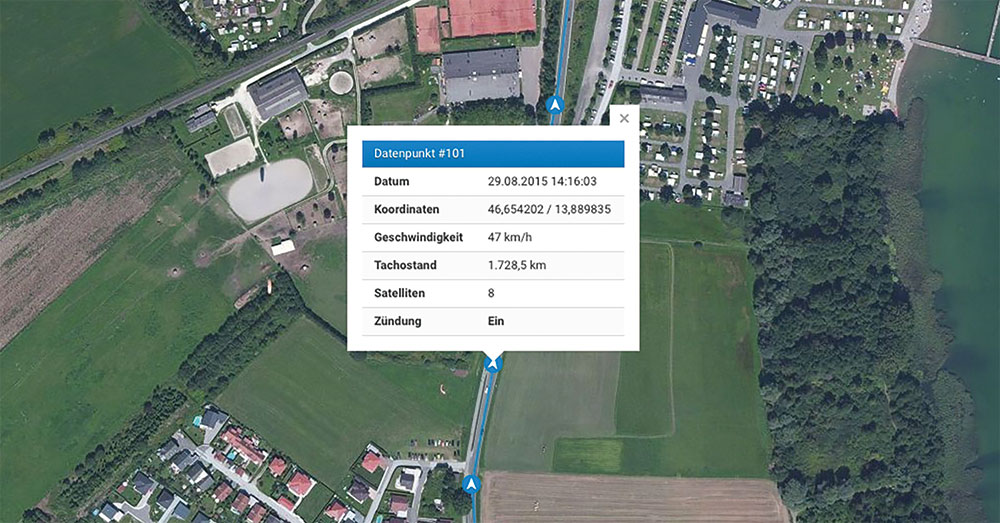Click the odometer value 1.728,5 km
Screen dimensions: 1000x523
517,265
